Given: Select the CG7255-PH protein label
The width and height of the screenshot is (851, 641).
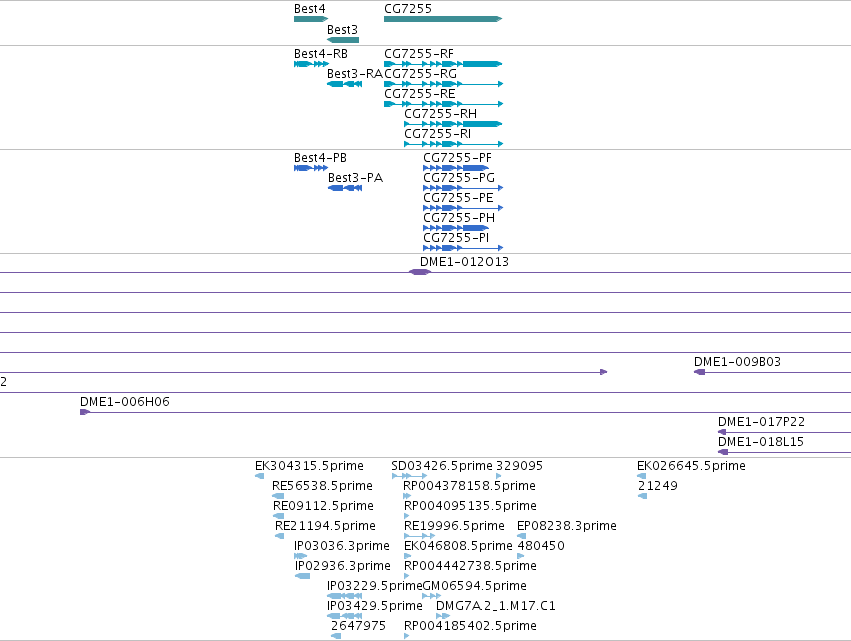Looking at the screenshot, I should [x=459, y=218].
